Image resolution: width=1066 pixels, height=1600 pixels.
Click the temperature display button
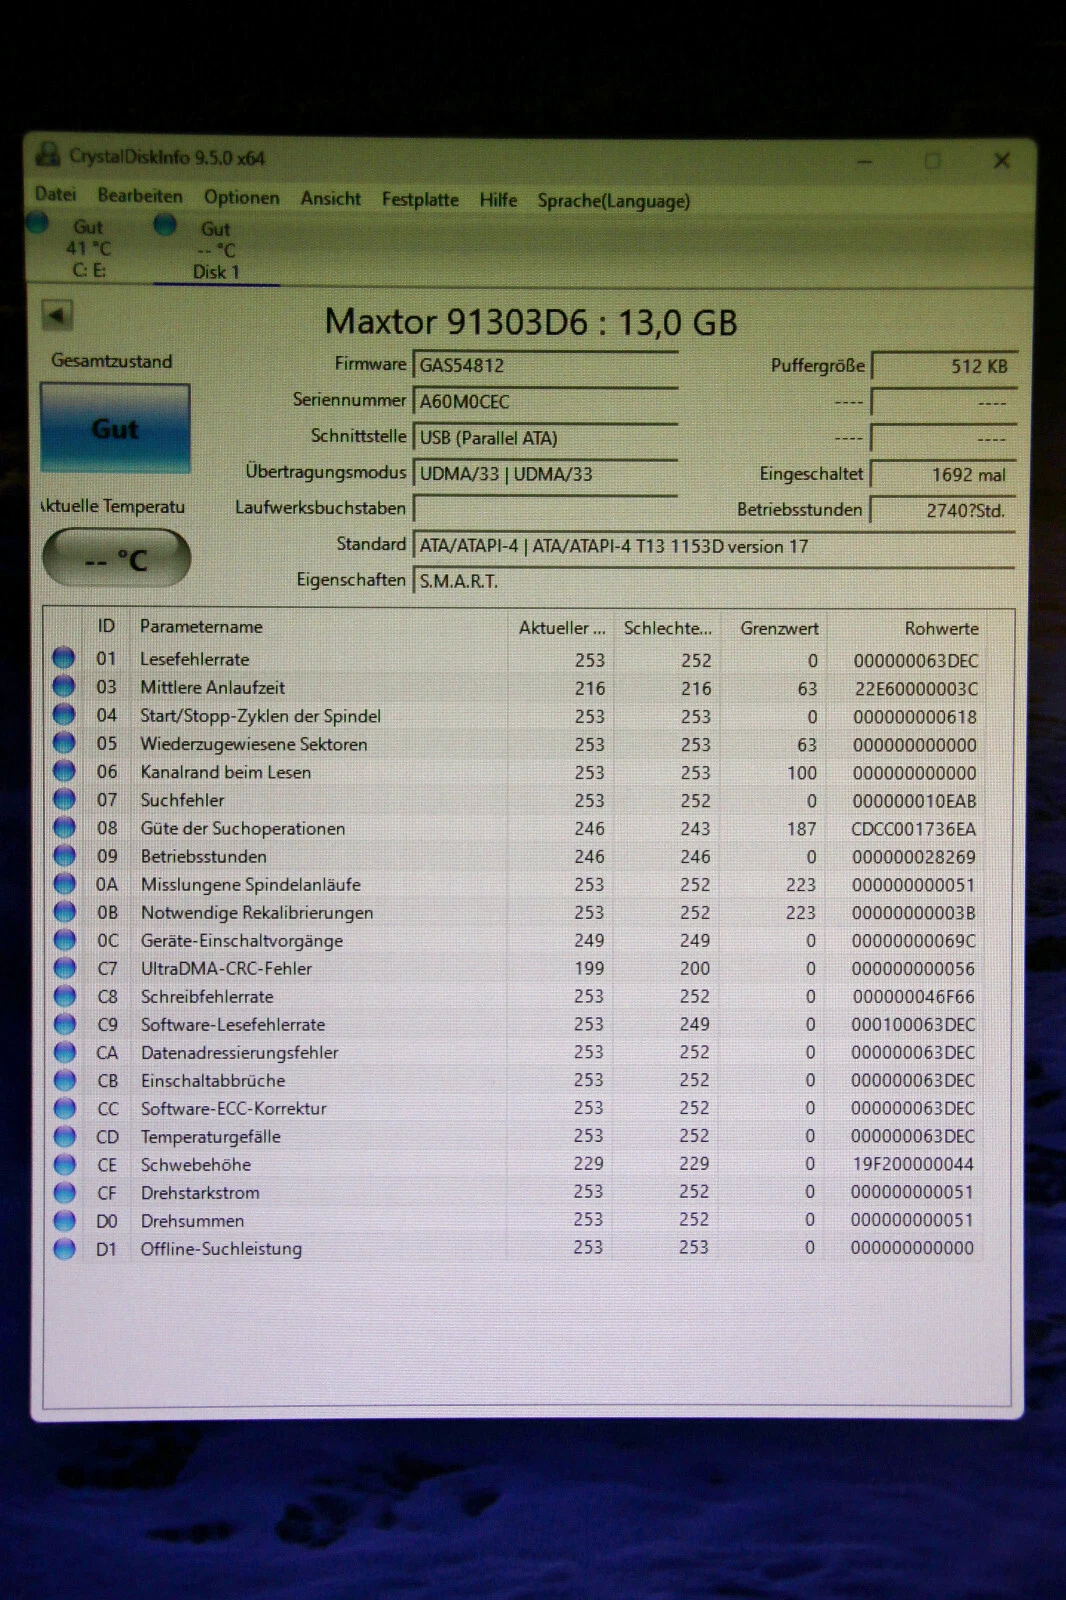116,557
